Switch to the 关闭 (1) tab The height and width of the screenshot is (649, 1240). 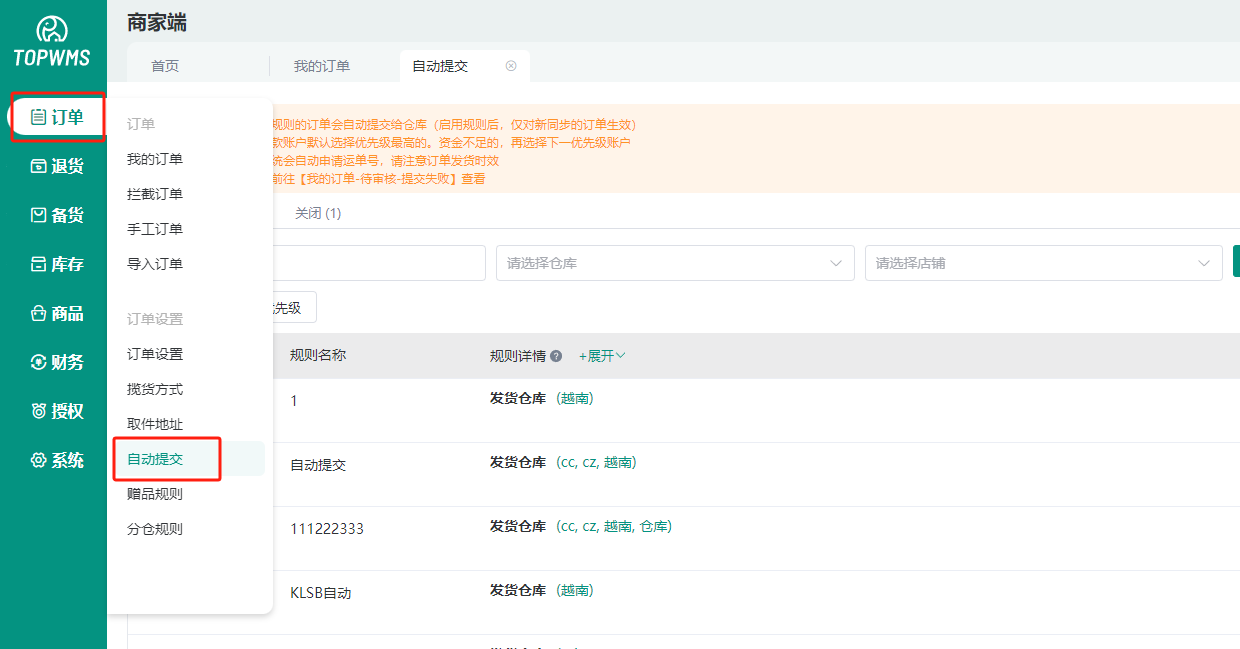tap(318, 213)
